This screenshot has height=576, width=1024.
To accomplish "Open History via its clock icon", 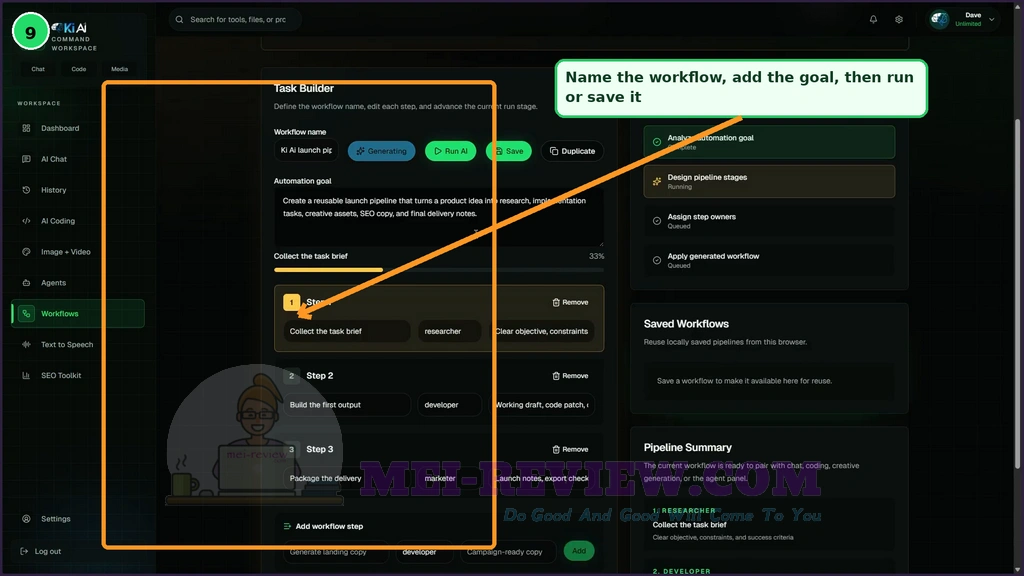I will click(x=26, y=190).
